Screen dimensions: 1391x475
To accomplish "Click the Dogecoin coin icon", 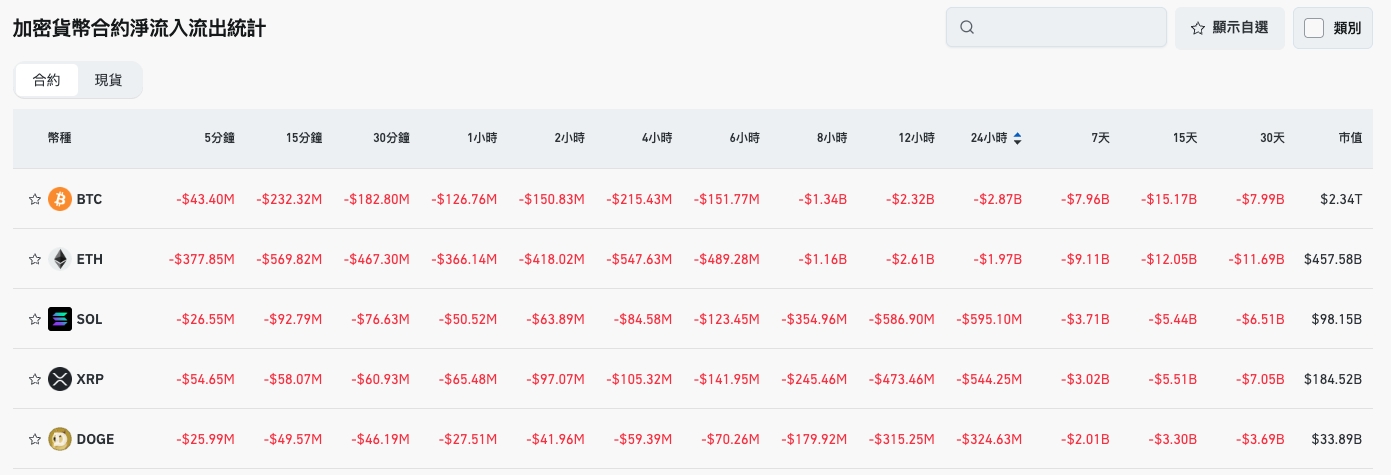I will click(60, 438).
